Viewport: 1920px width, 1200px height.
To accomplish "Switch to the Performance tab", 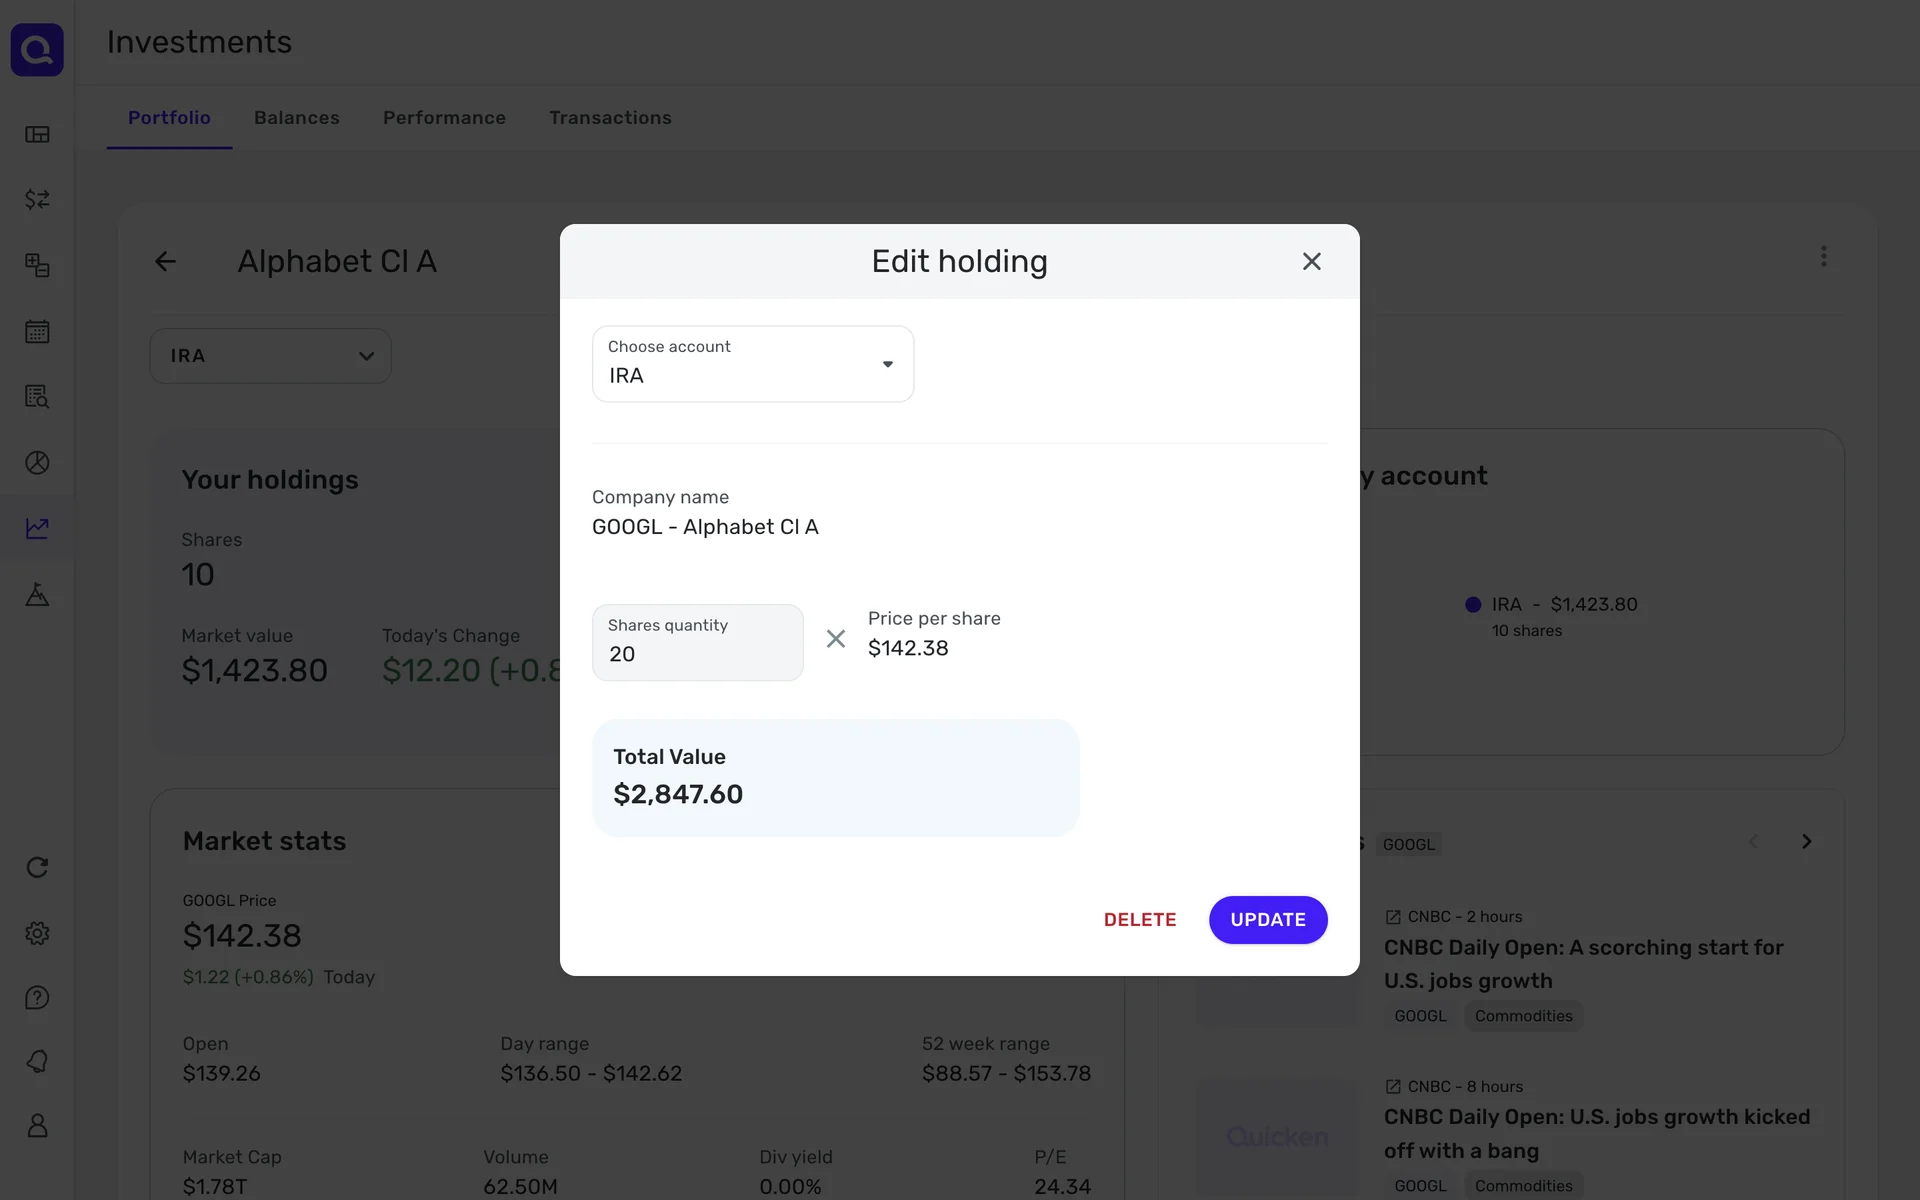I will [444, 118].
